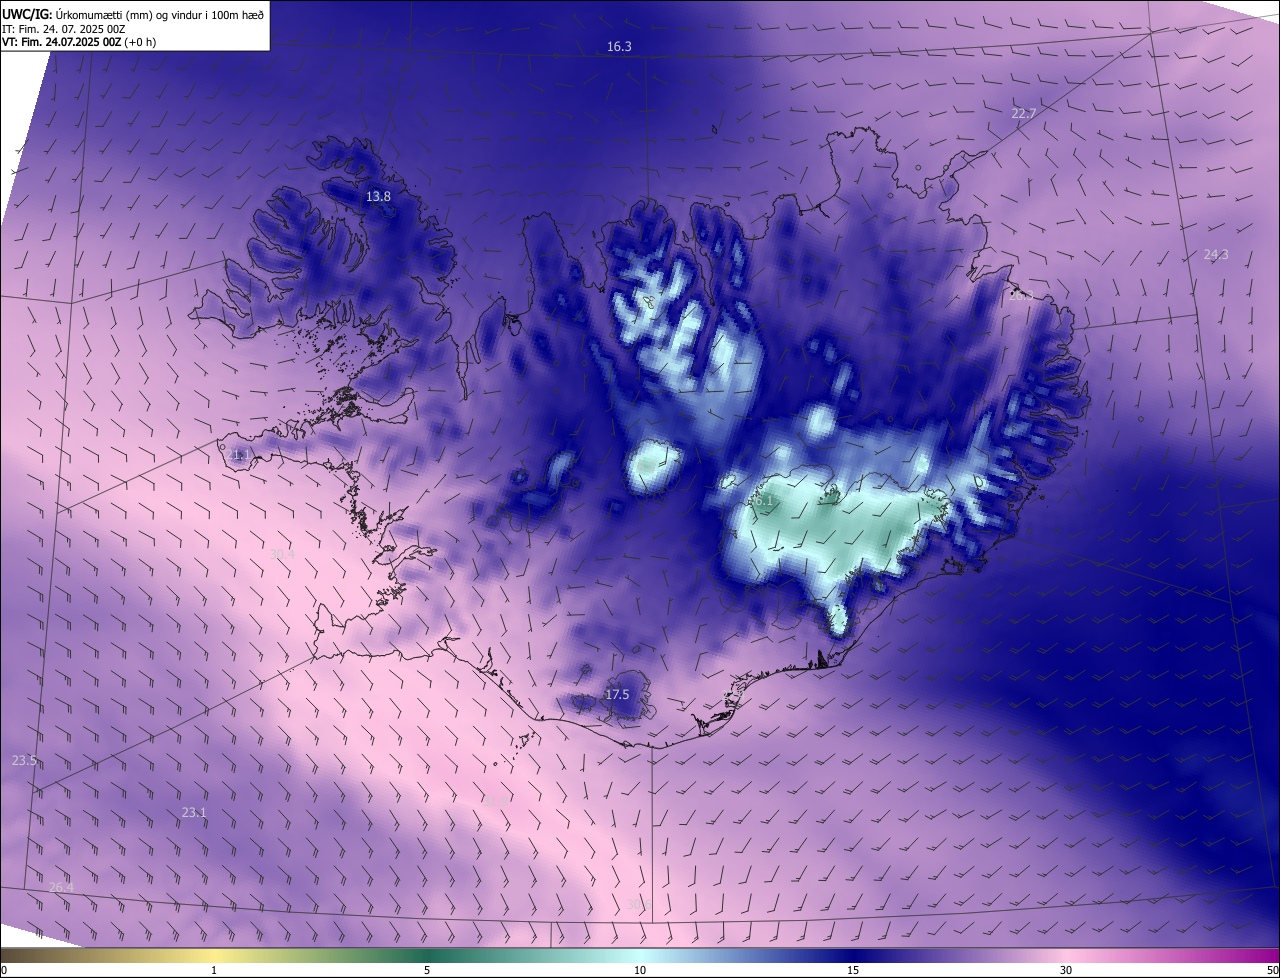
Task: Click the 16.3 value label
Action: coord(619,47)
